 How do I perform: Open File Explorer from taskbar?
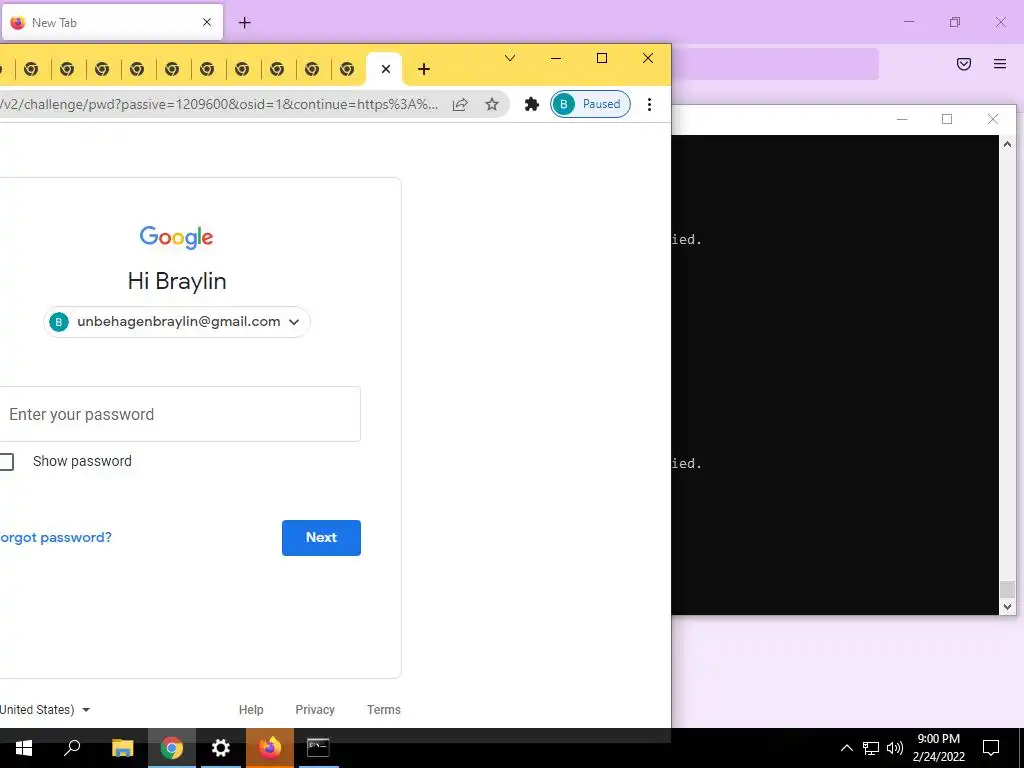[x=122, y=748]
